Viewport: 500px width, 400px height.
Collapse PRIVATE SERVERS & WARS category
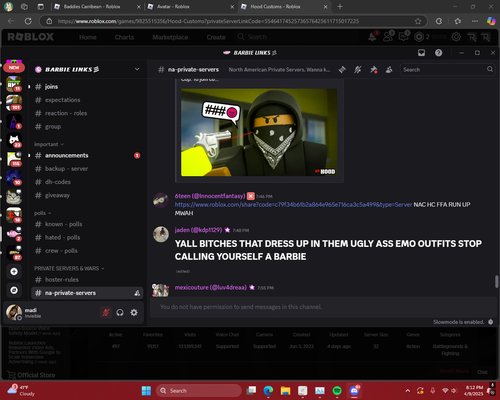pyautogui.click(x=69, y=268)
